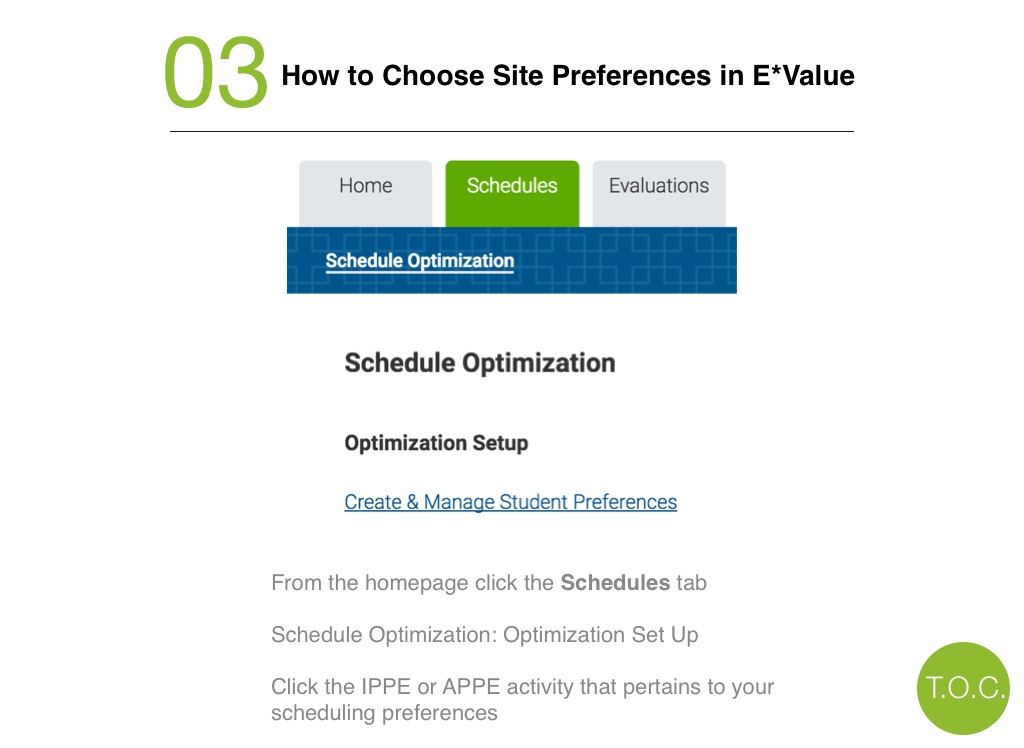Click the 'scheduling preferences' final text line
This screenshot has height=748, width=1024.
tap(384, 713)
